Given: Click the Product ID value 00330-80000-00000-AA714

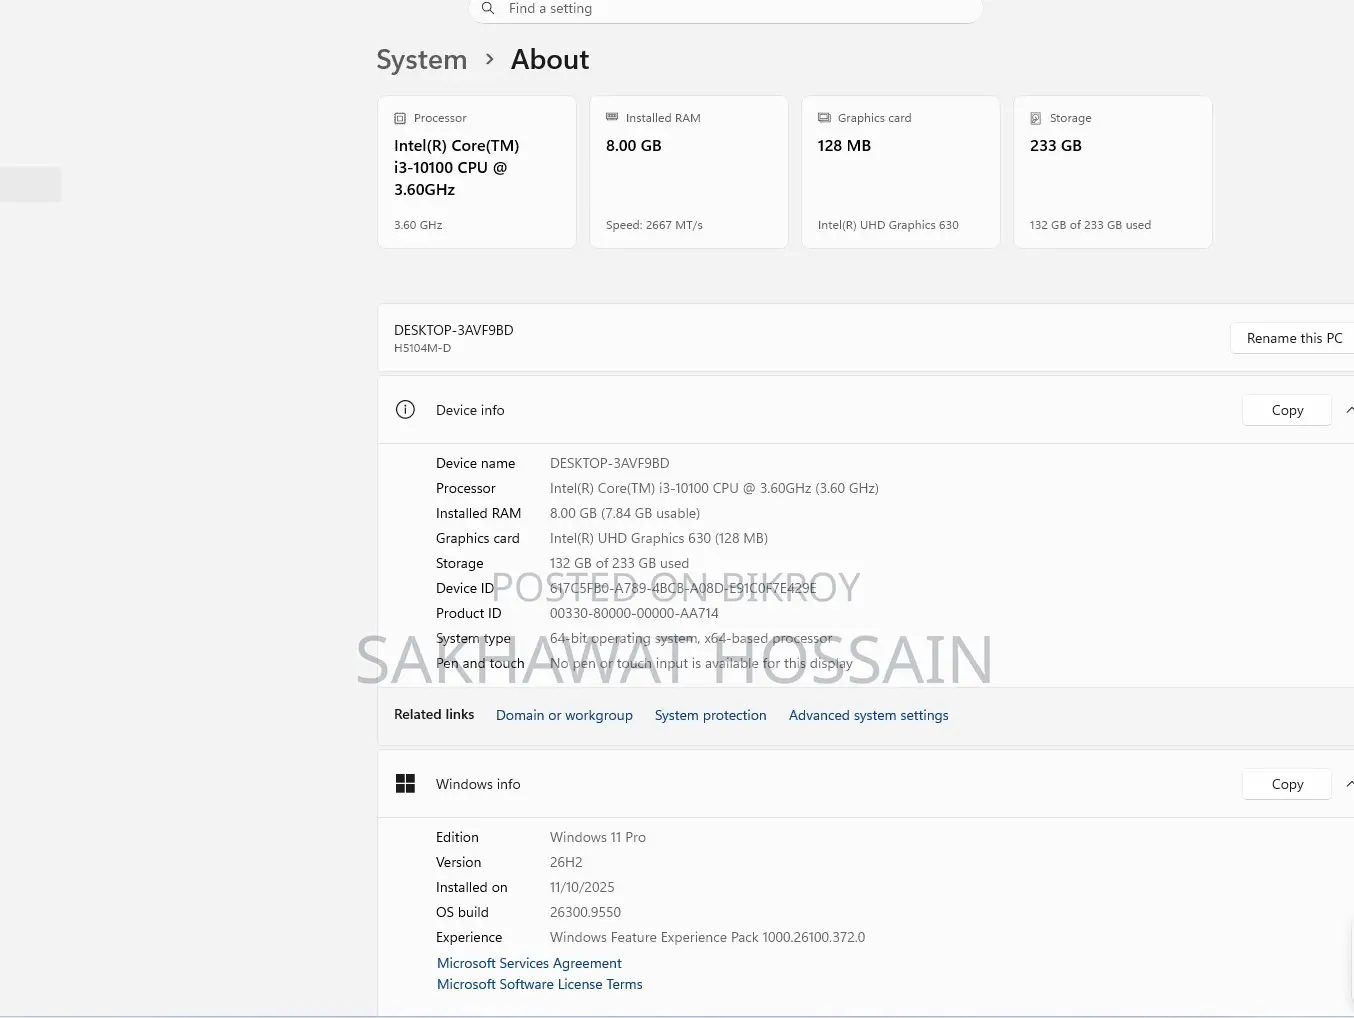Looking at the screenshot, I should (634, 613).
